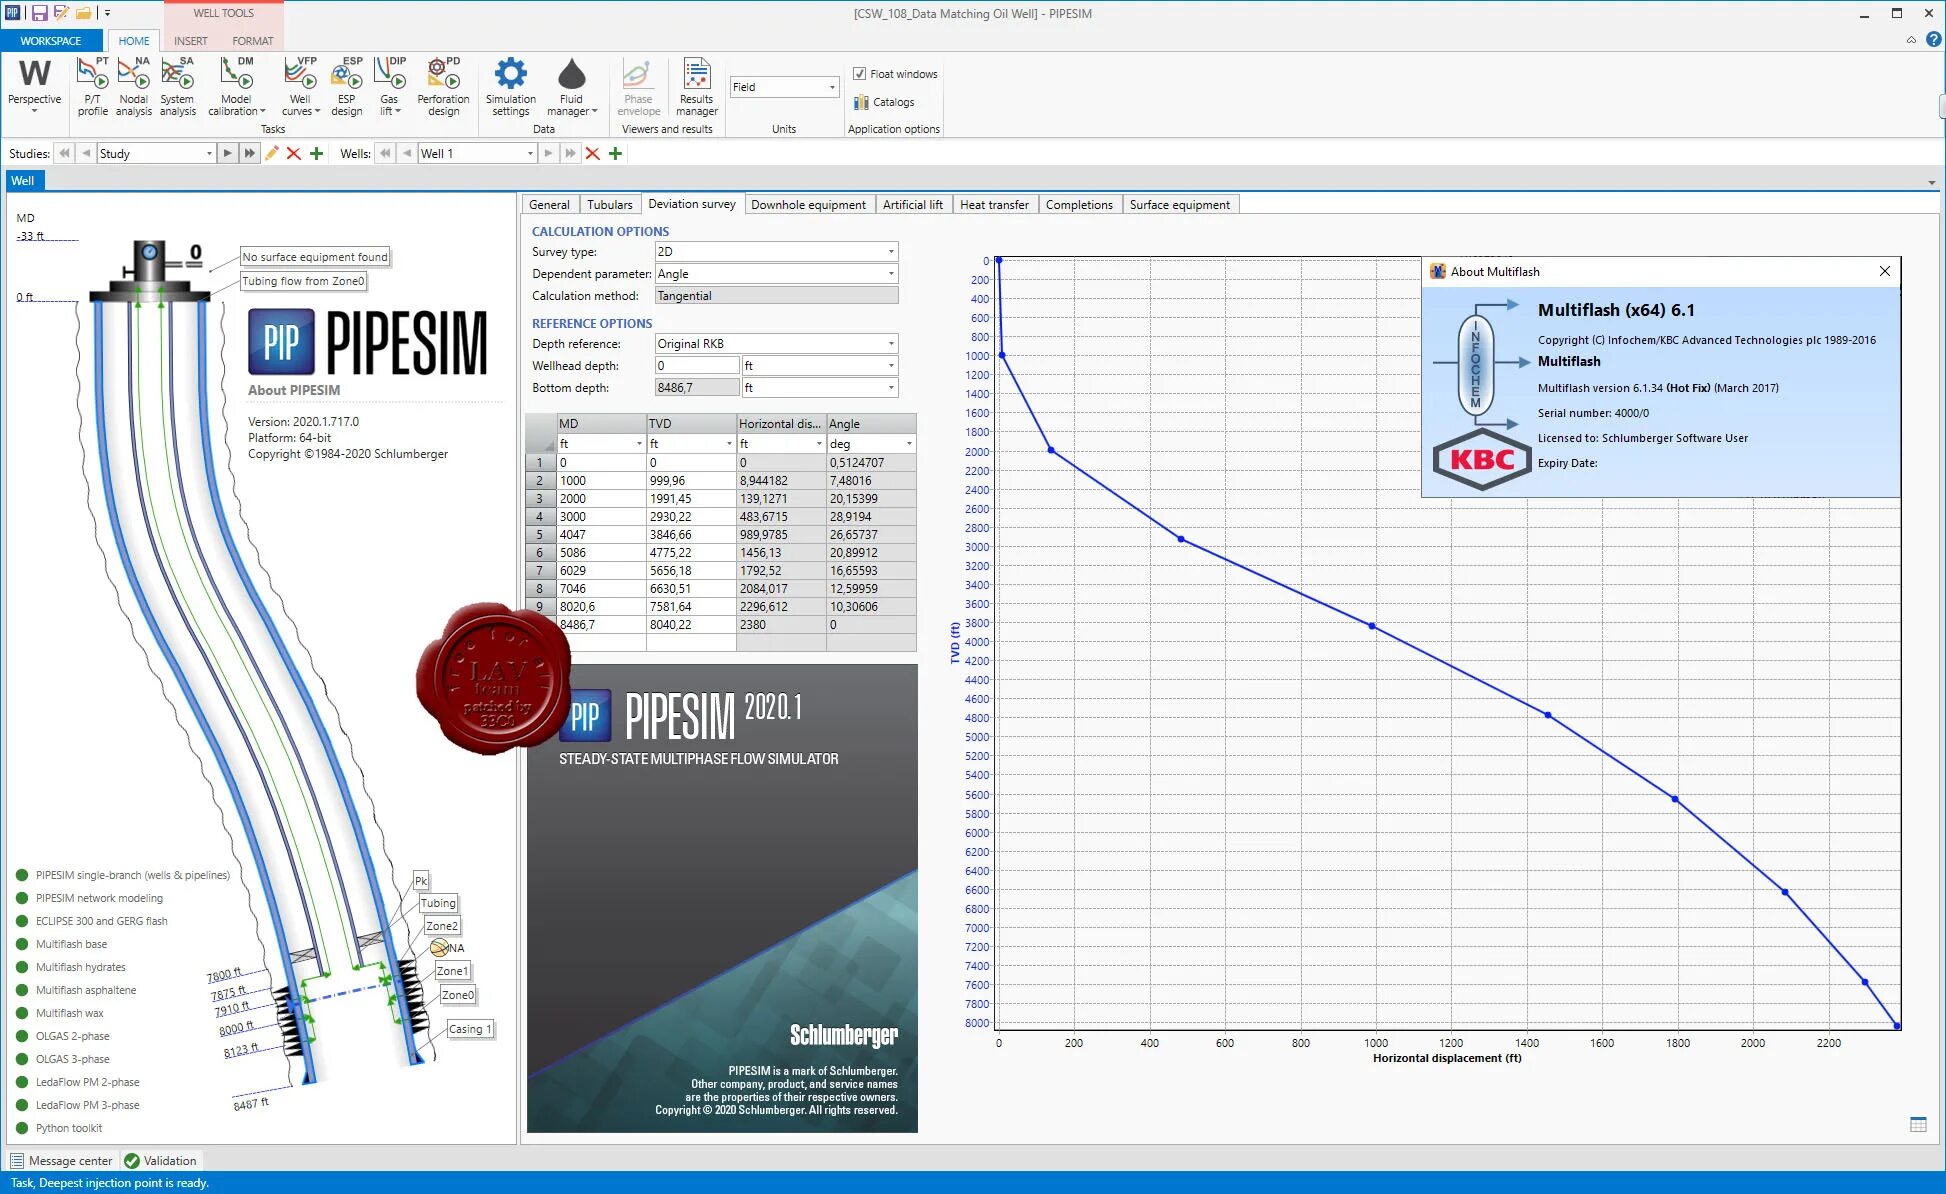1946x1194 pixels.
Task: Click the open folder quick-access icon
Action: pos(84,13)
